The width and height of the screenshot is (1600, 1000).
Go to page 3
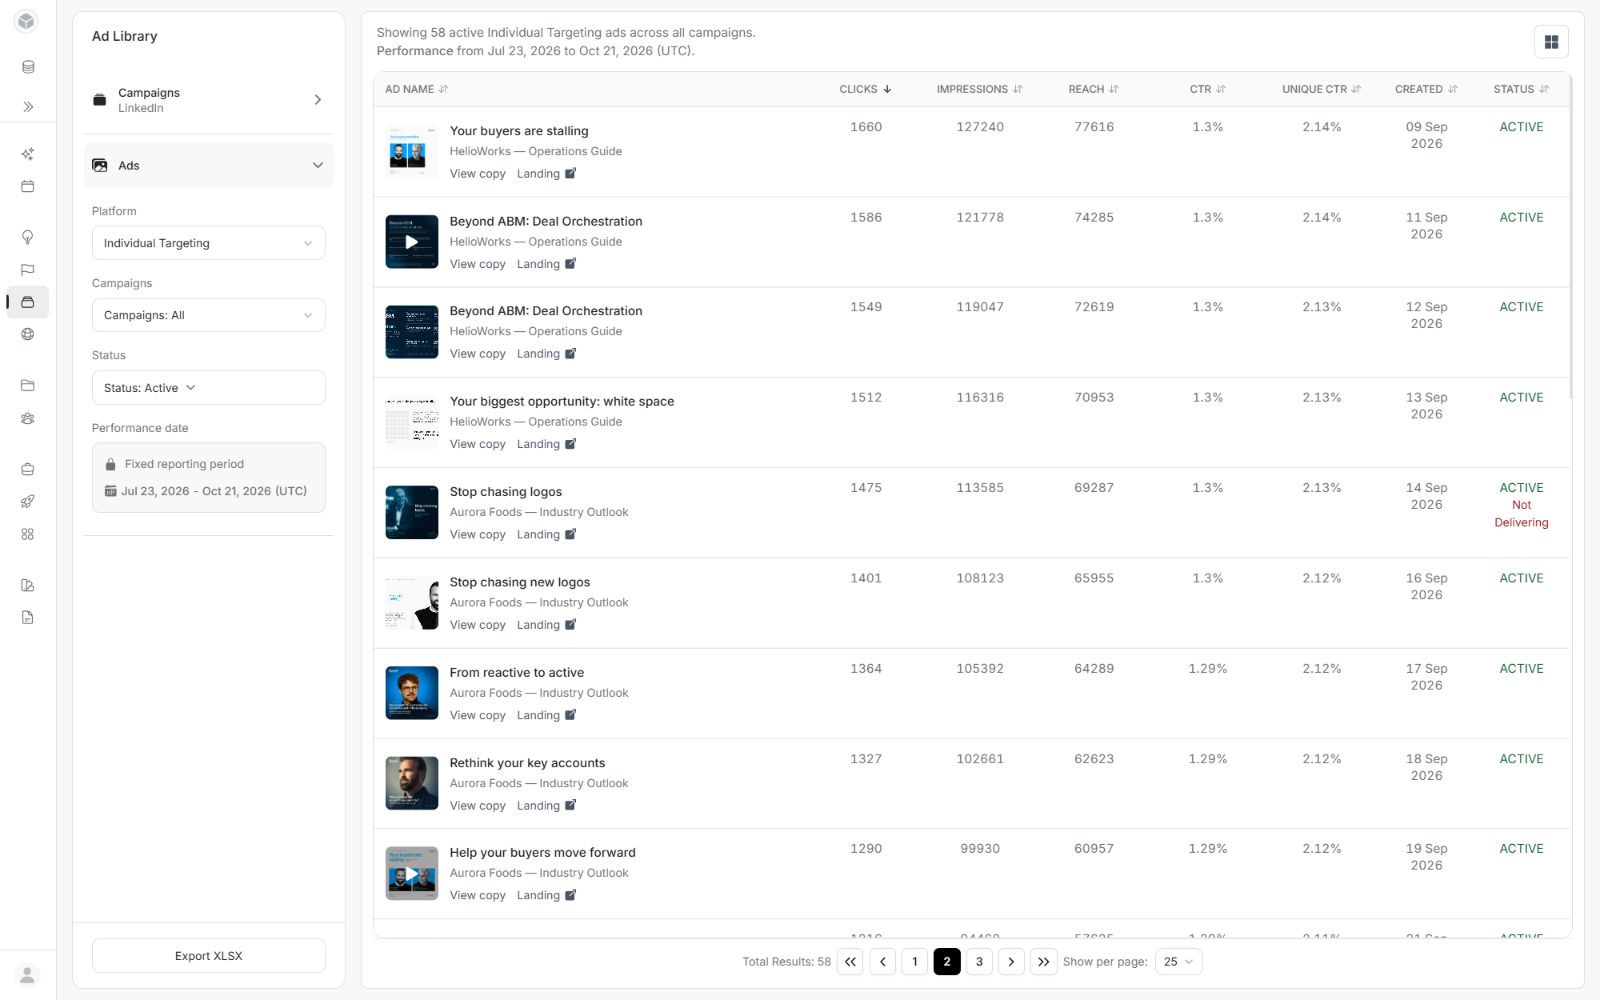[x=979, y=962]
